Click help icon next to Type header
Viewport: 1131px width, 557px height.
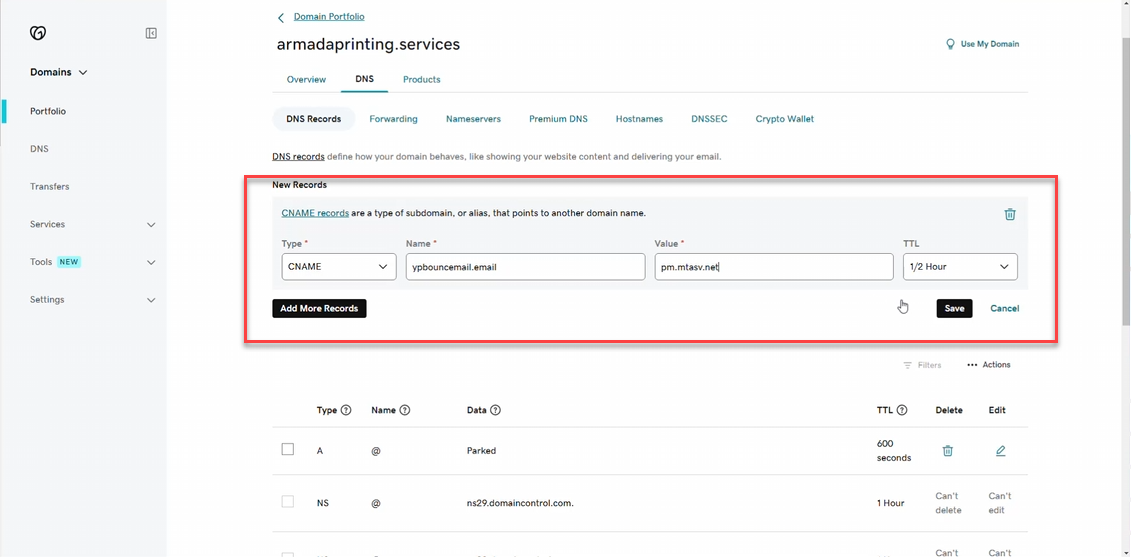point(346,410)
